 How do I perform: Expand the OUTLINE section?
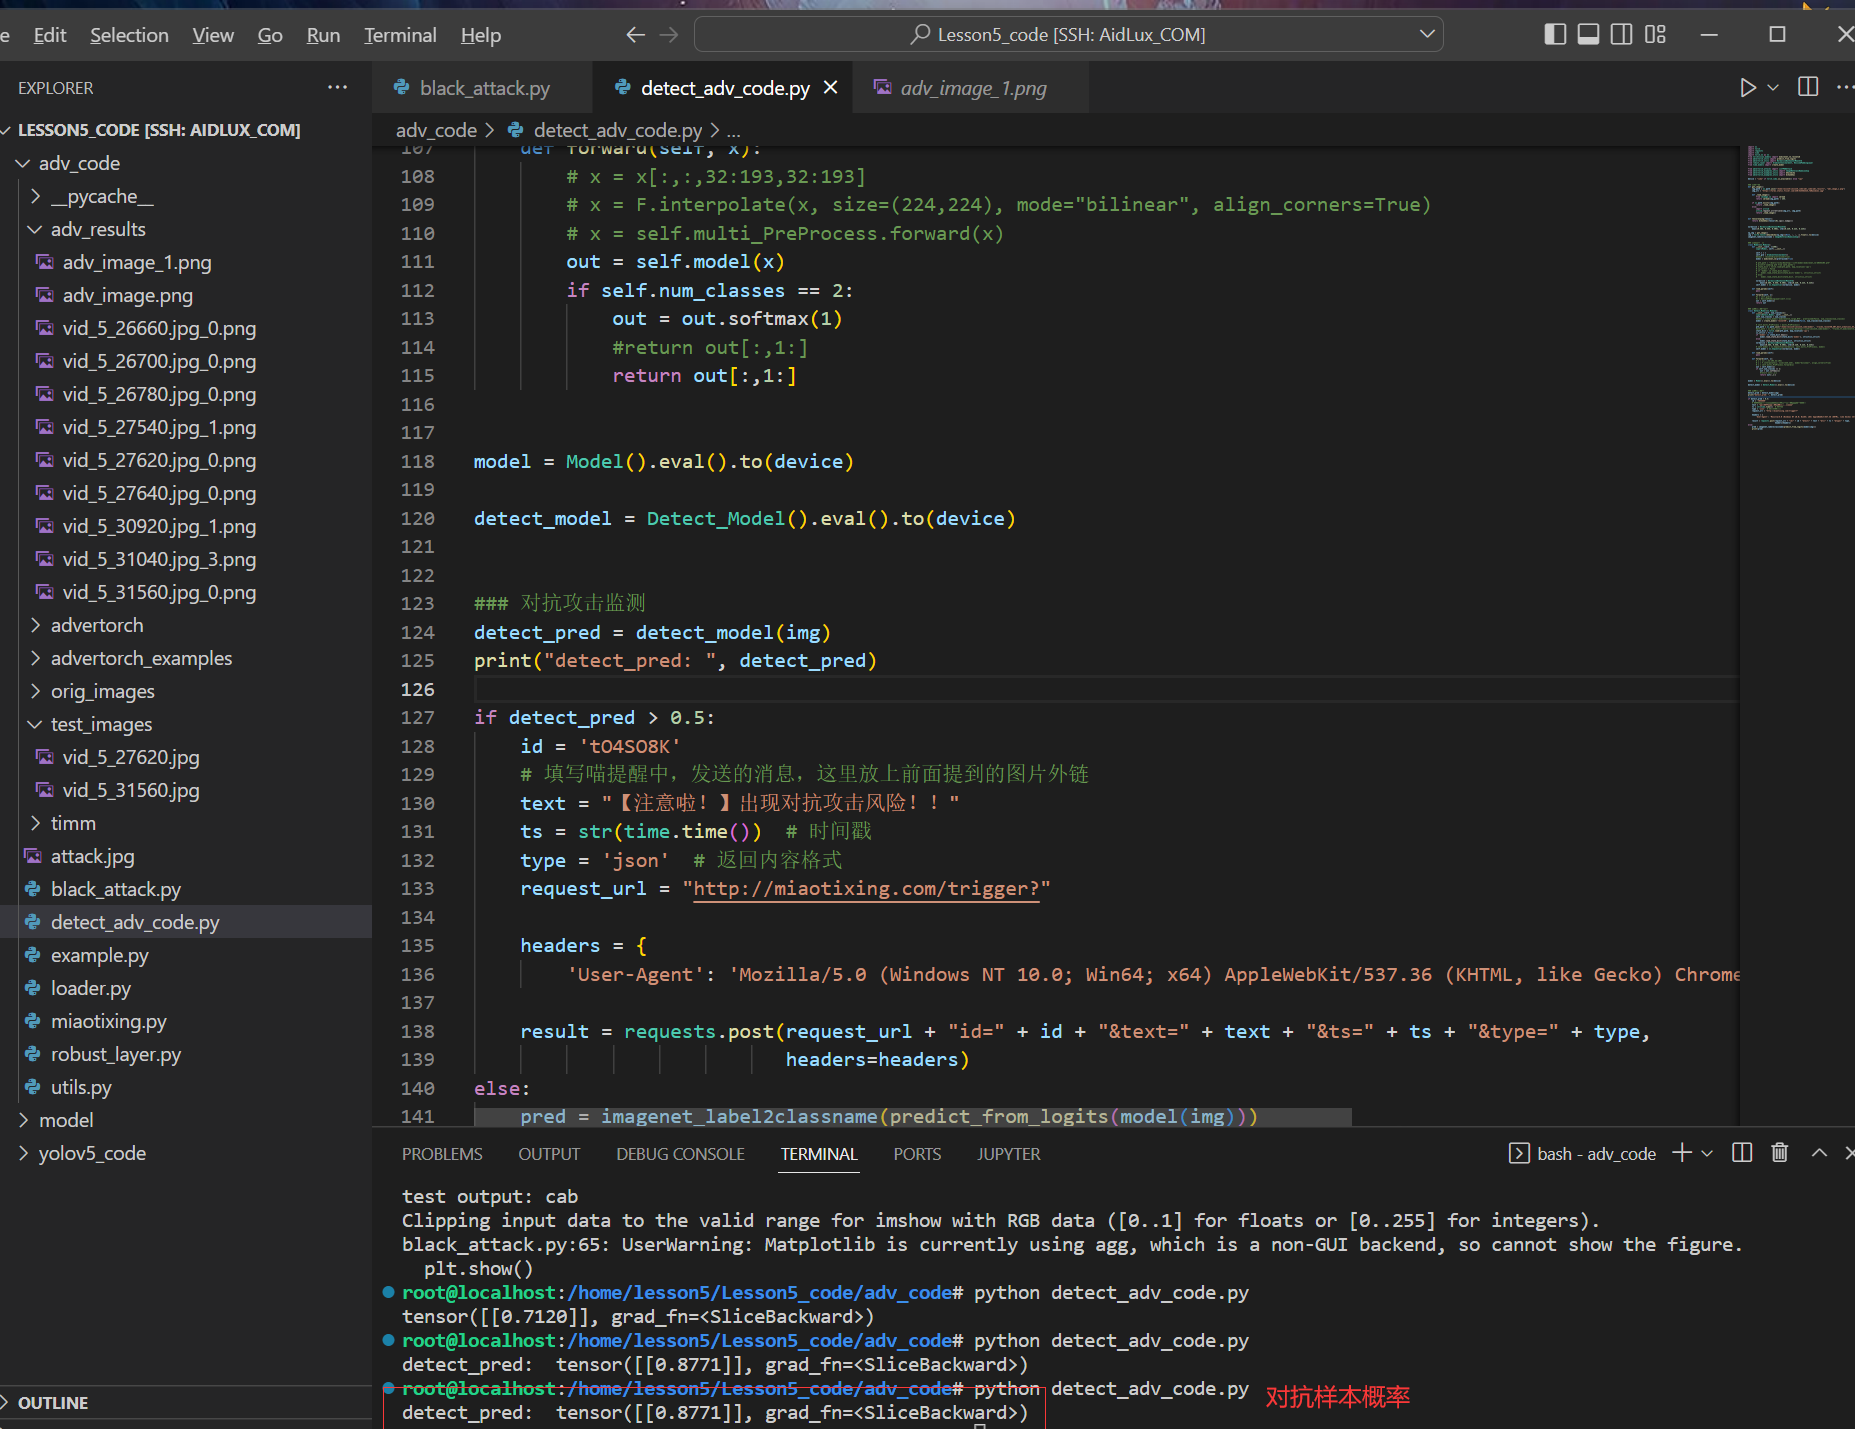(186, 1403)
